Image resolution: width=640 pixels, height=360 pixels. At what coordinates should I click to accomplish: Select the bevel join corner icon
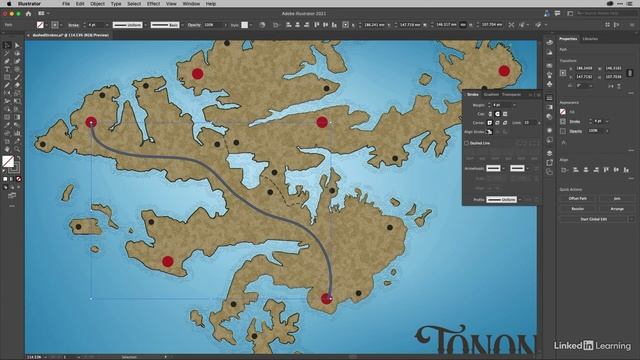click(505, 123)
